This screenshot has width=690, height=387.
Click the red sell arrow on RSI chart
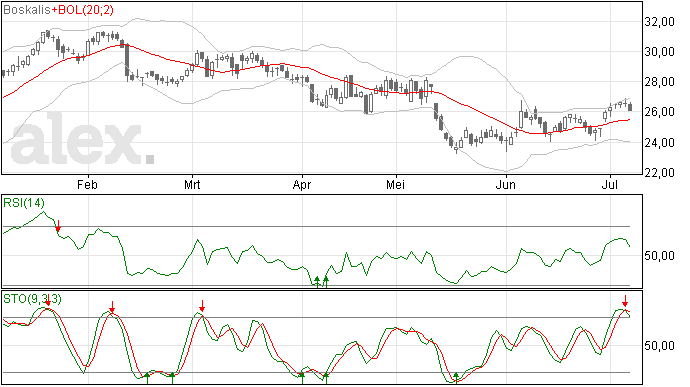pos(58,226)
